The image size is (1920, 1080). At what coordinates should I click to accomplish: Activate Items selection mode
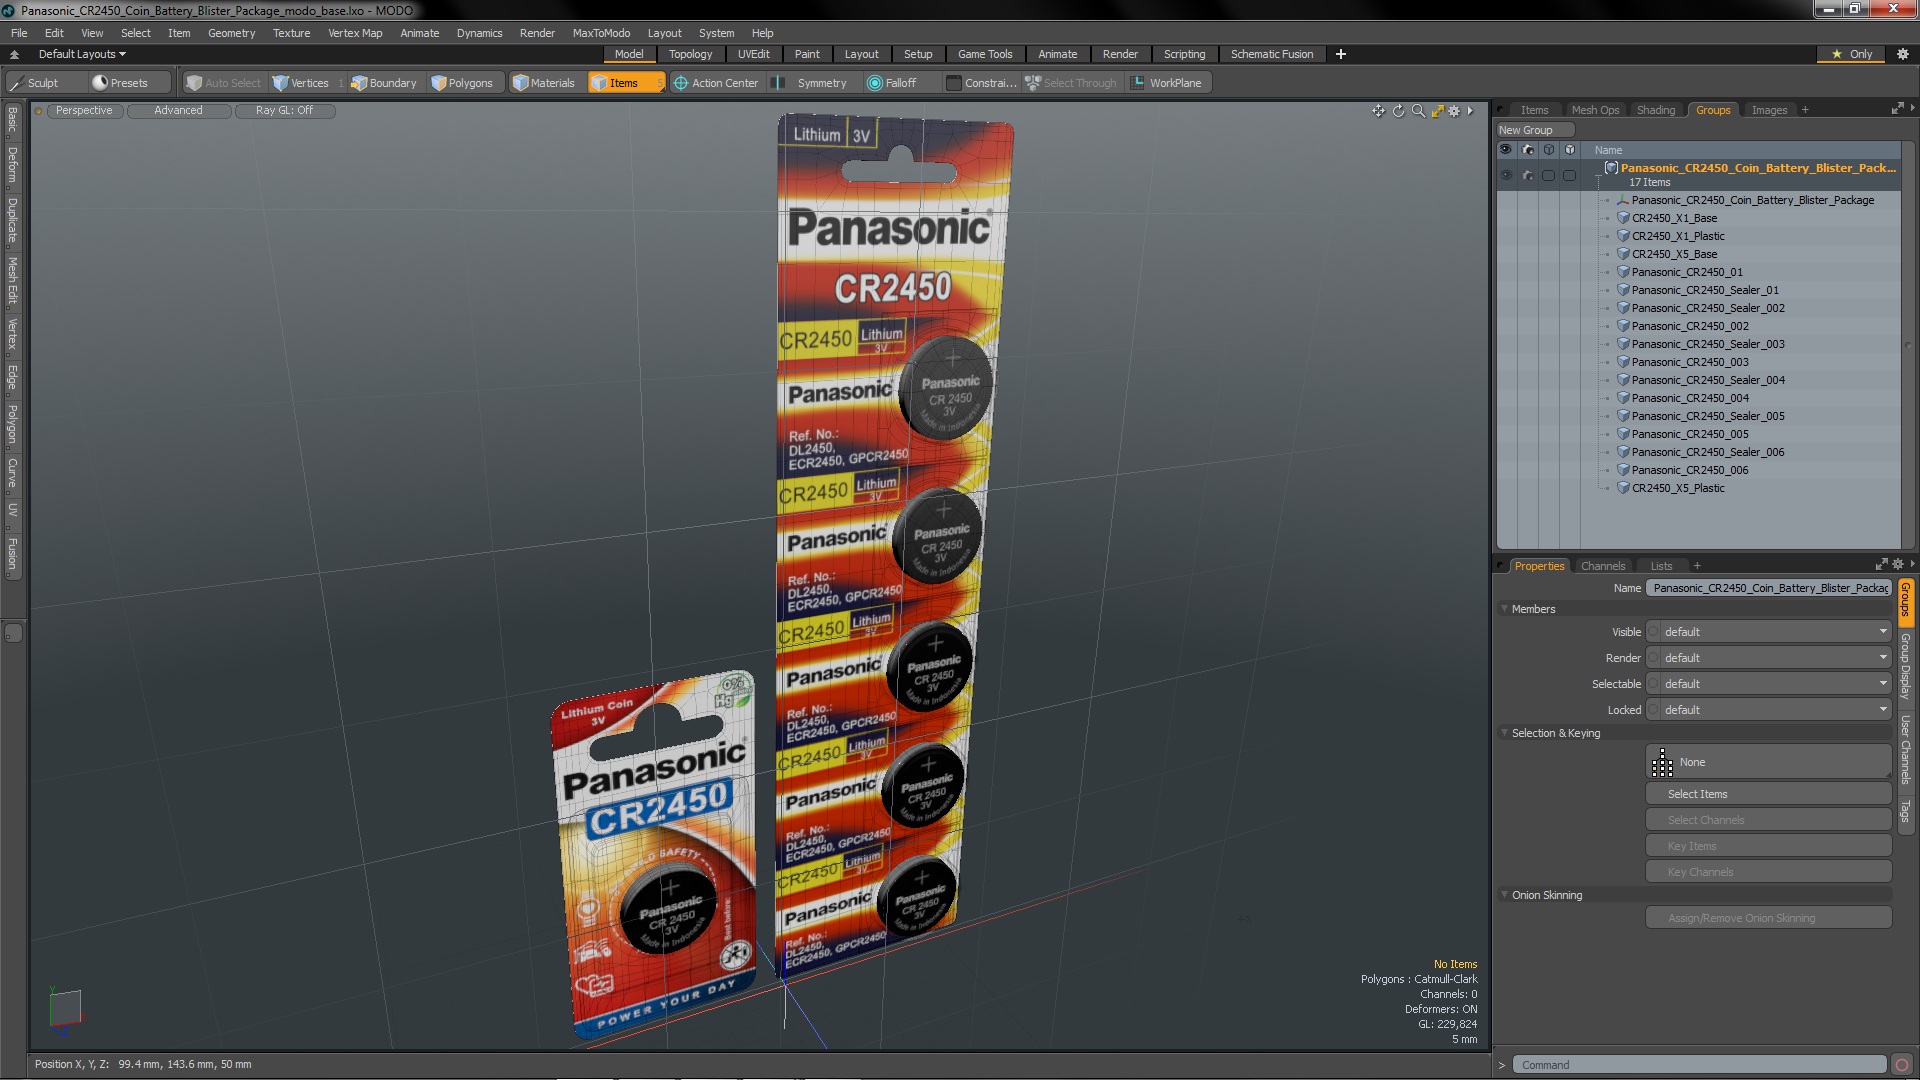(x=625, y=83)
